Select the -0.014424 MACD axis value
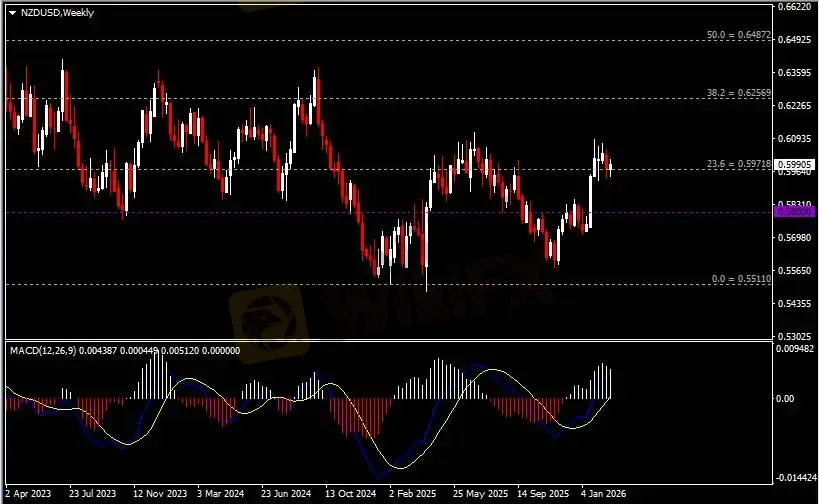819x504 pixels. 797,477
